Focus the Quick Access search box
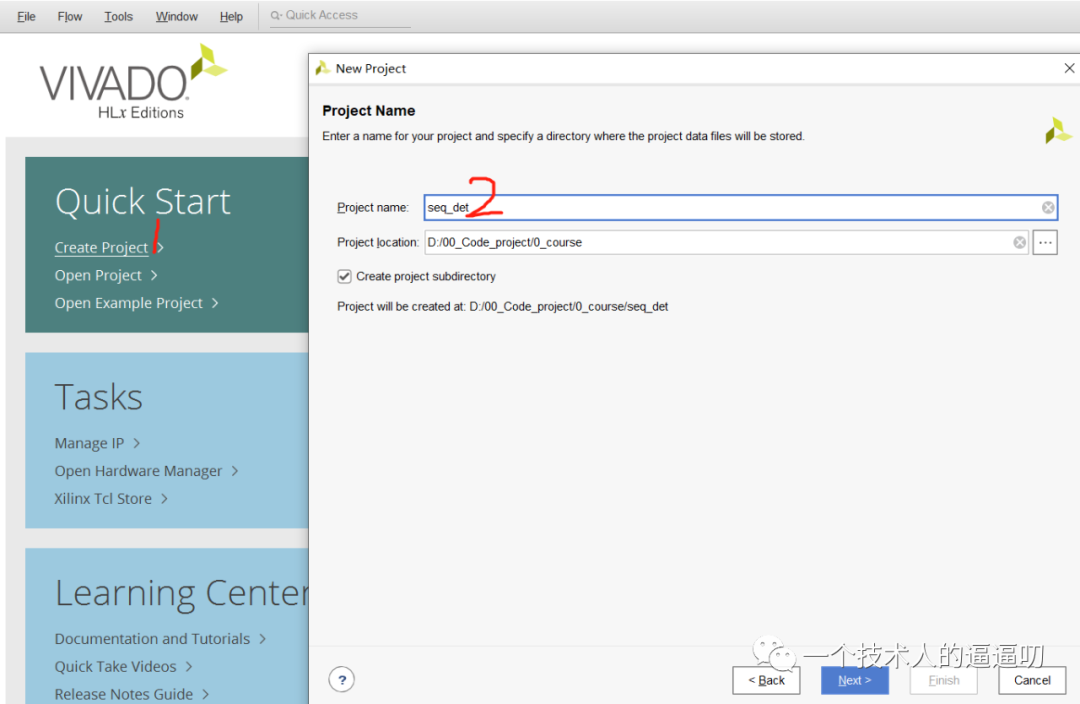This screenshot has width=1080, height=704. pos(340,15)
